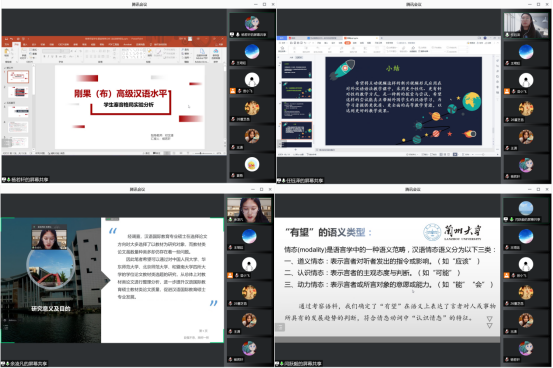Click the WPS slideshow play icon in status bar
The image size is (553, 368).
pos(455,155)
